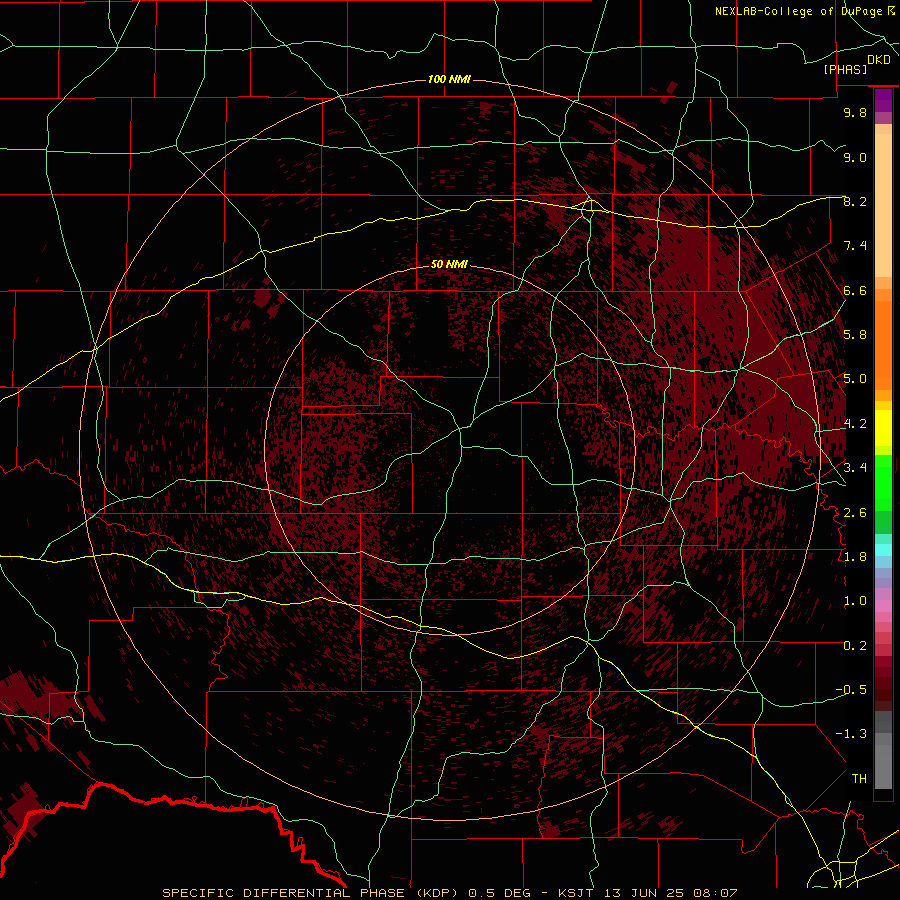Click the 9.8 value on color scale
The width and height of the screenshot is (900, 900).
[x=855, y=112]
